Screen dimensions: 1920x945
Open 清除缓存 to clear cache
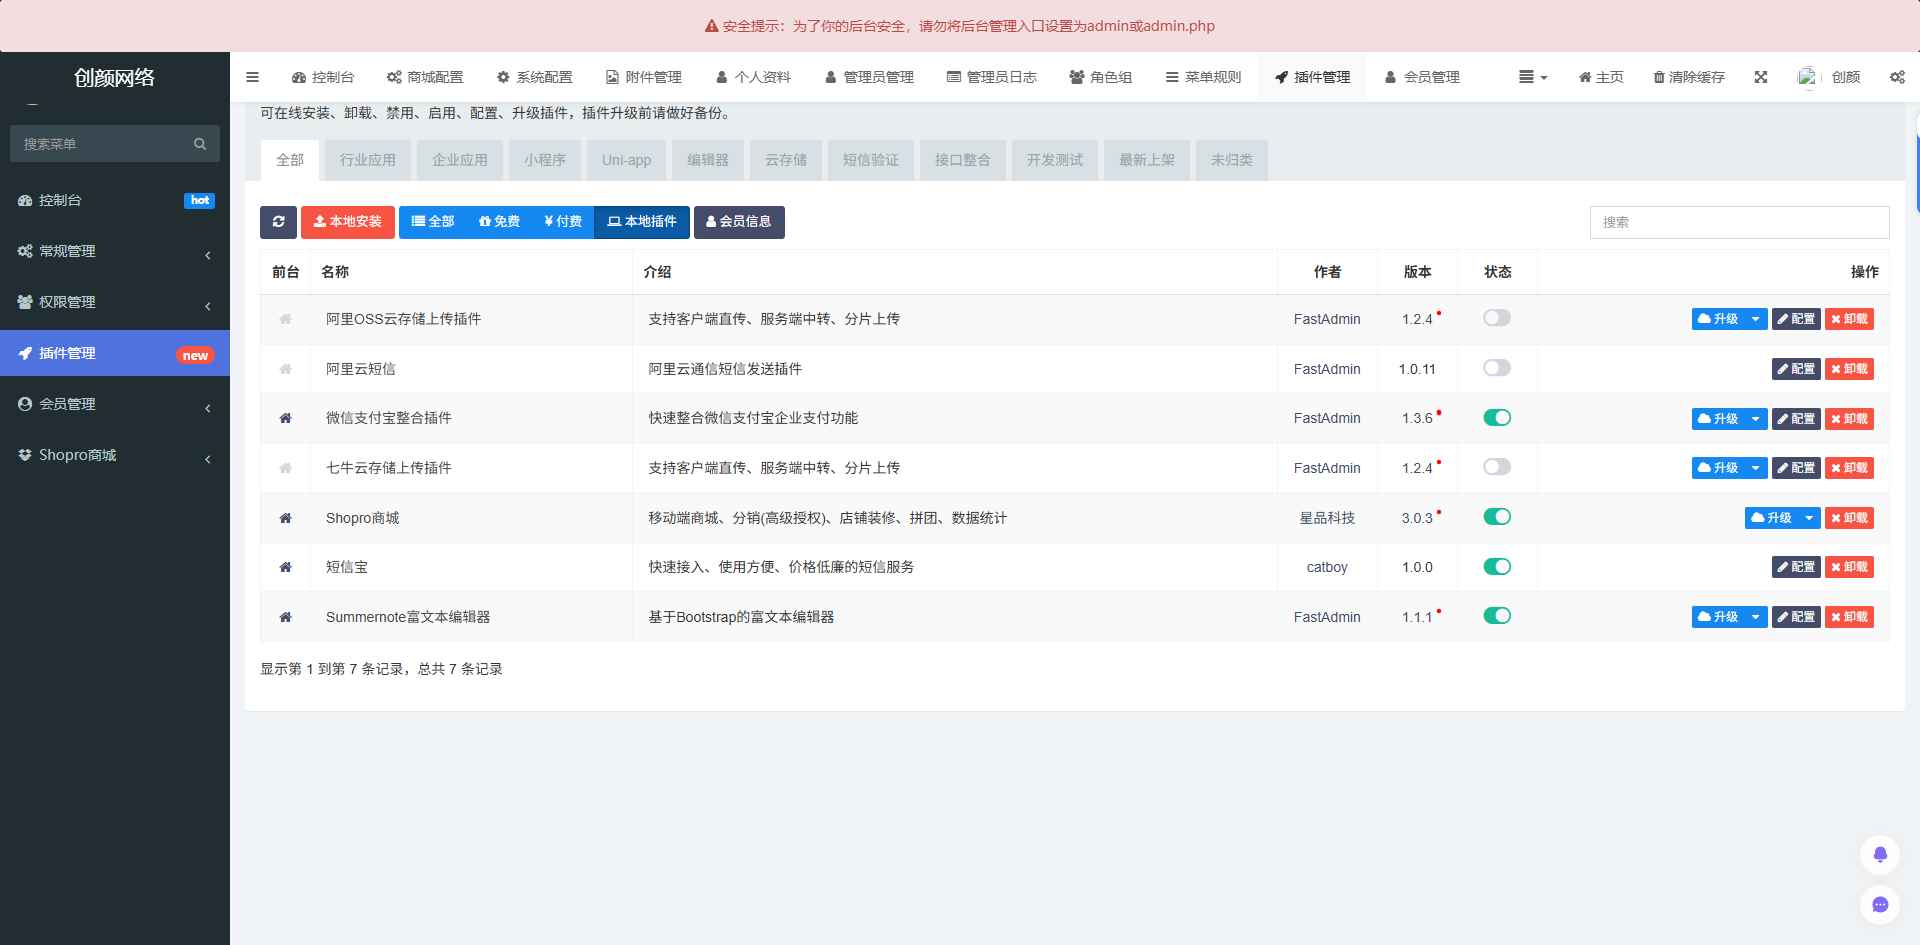point(1688,76)
